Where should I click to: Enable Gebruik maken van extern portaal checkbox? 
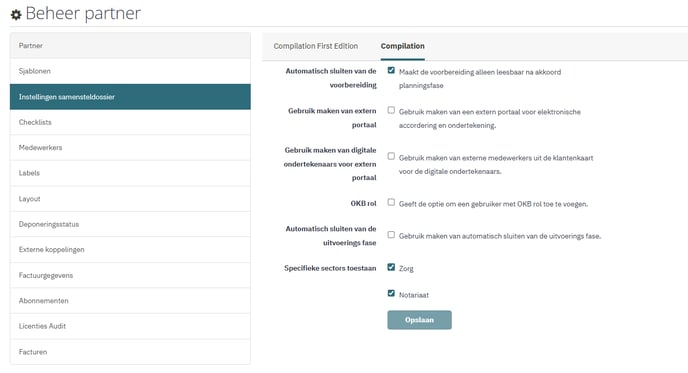click(x=391, y=110)
